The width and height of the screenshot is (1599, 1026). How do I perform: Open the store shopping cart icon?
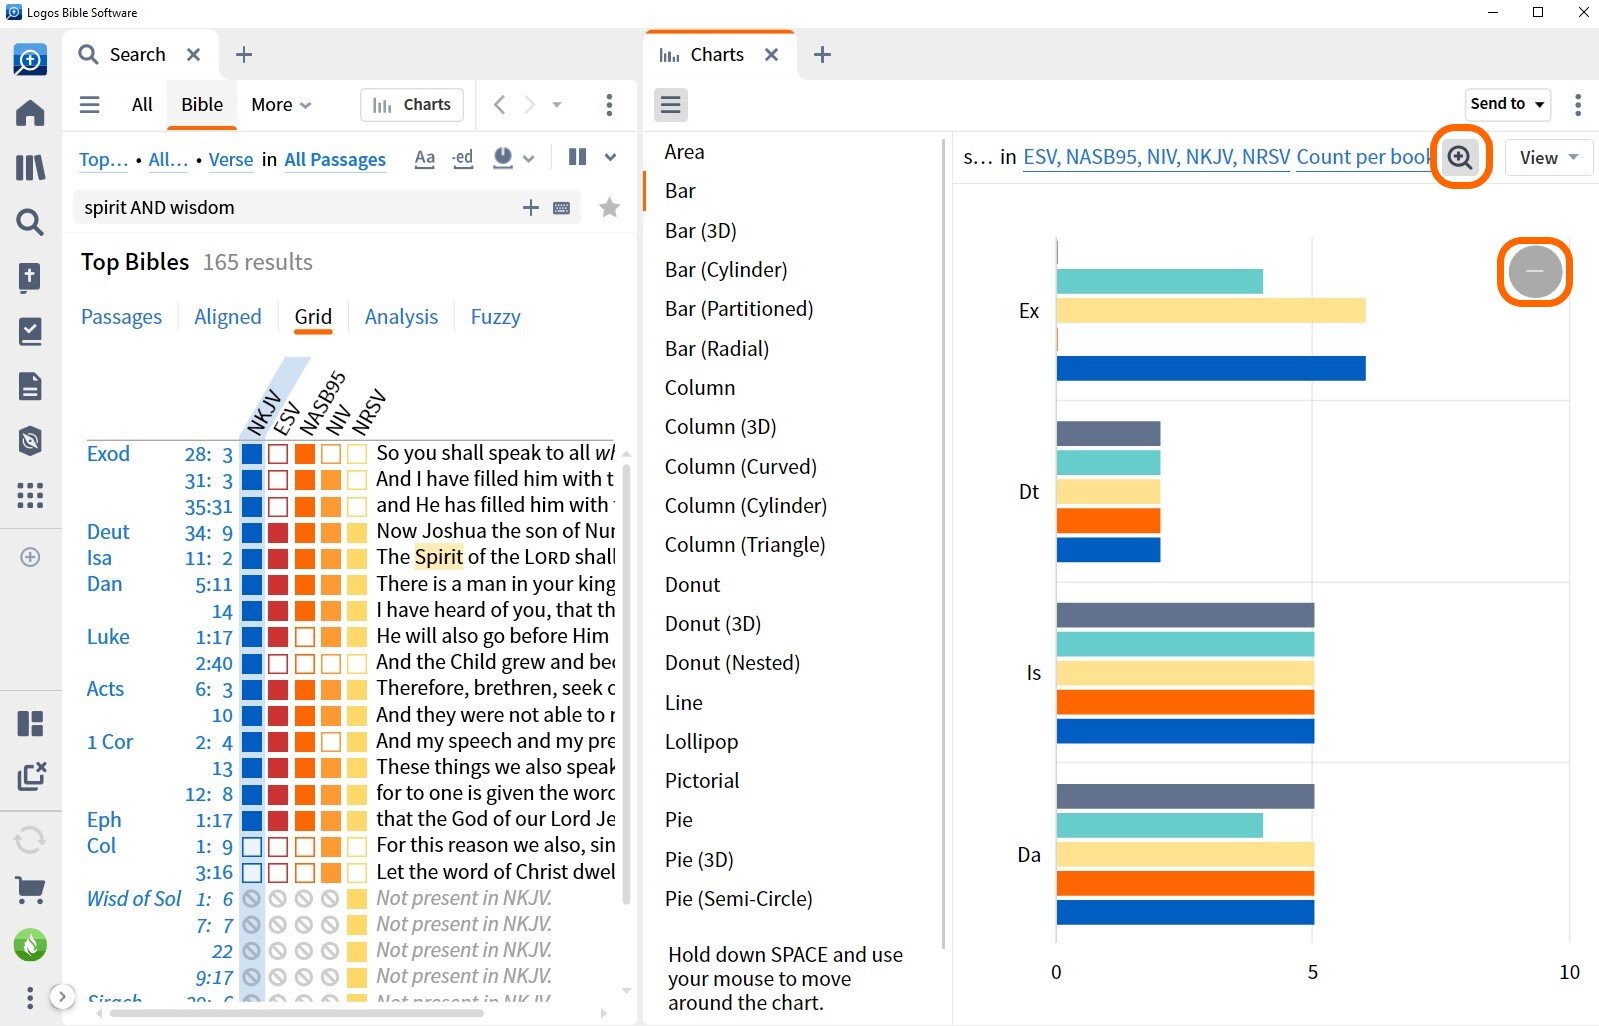coord(30,890)
